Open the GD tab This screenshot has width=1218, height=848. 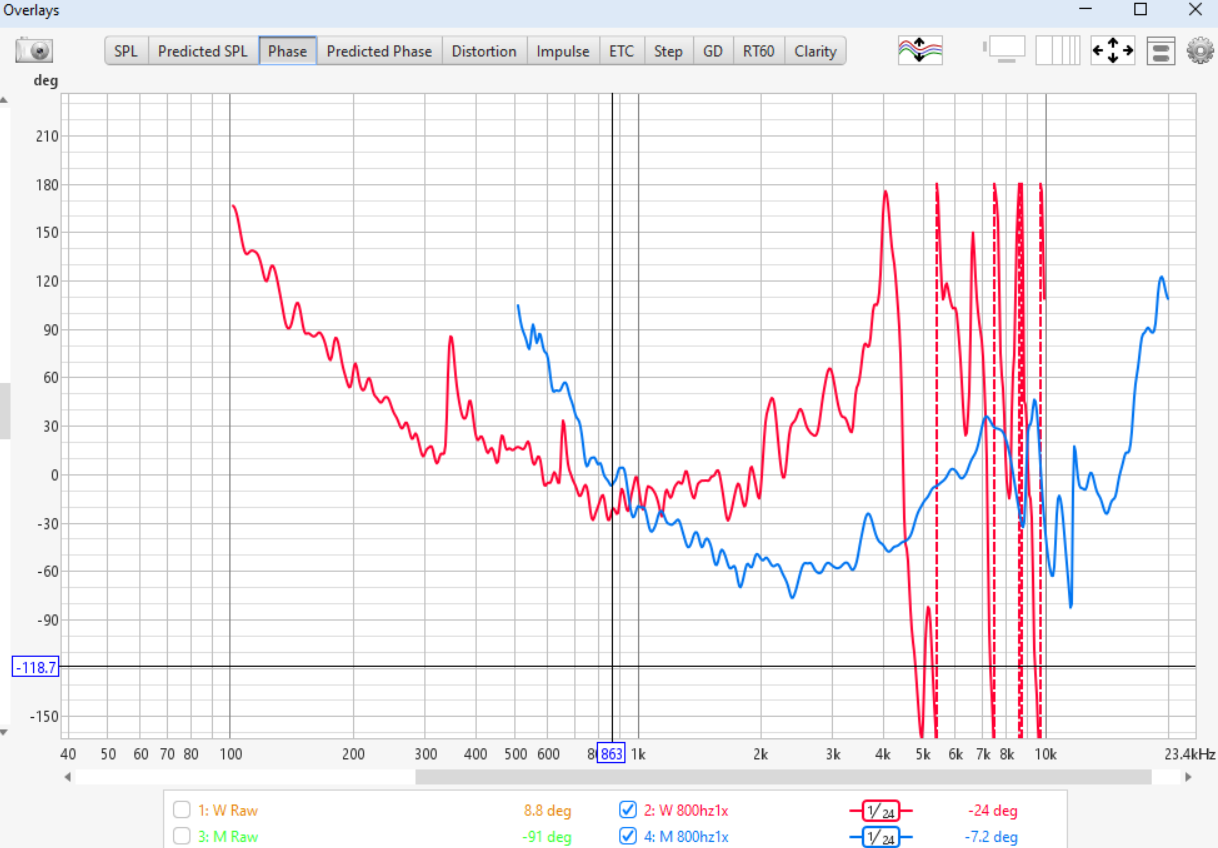(x=713, y=51)
